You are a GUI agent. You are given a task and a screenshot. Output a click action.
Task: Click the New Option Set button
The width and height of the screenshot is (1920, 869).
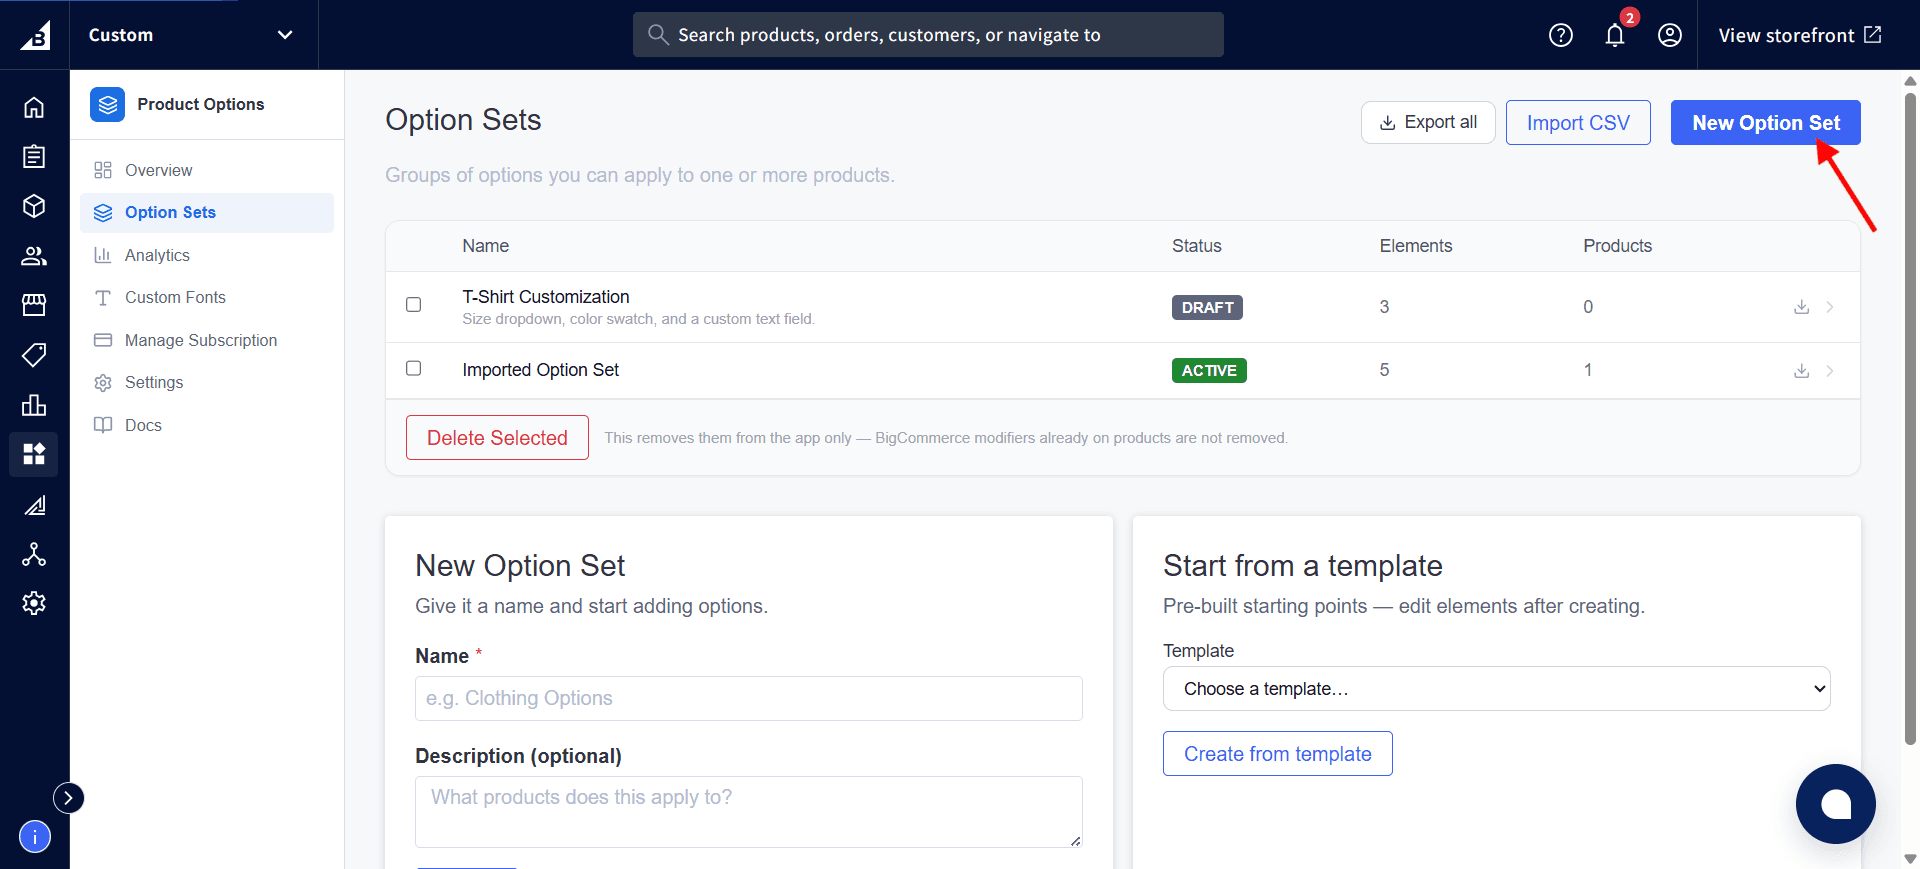click(x=1765, y=123)
